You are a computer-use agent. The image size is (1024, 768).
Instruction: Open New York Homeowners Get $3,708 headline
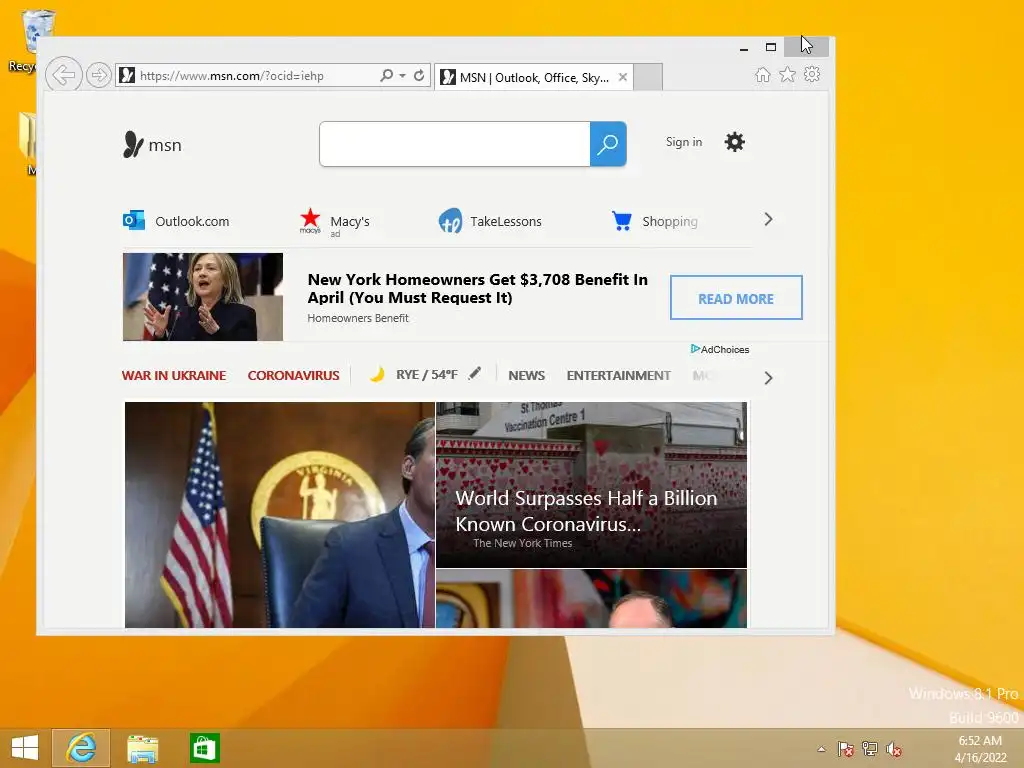477,289
